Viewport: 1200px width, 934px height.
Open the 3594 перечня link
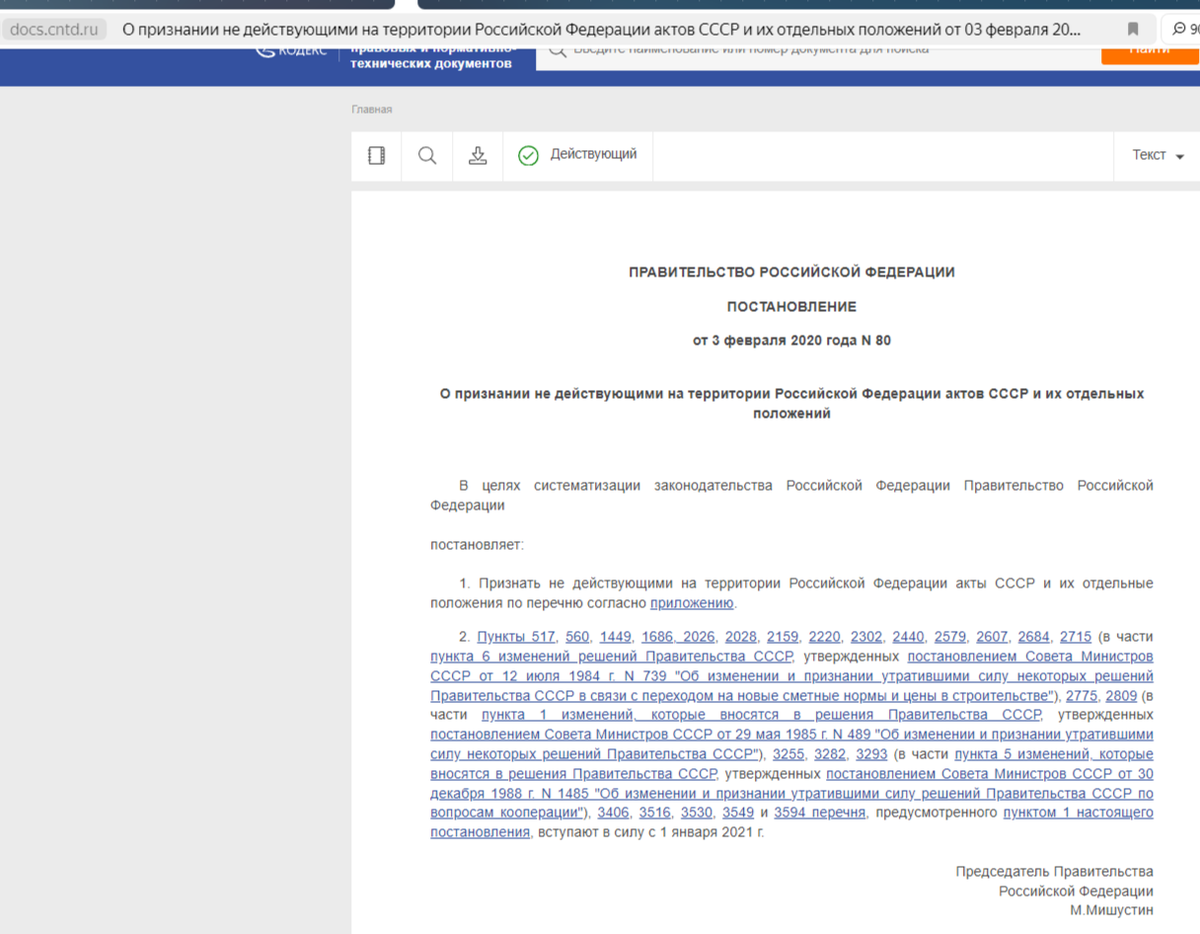(x=819, y=813)
